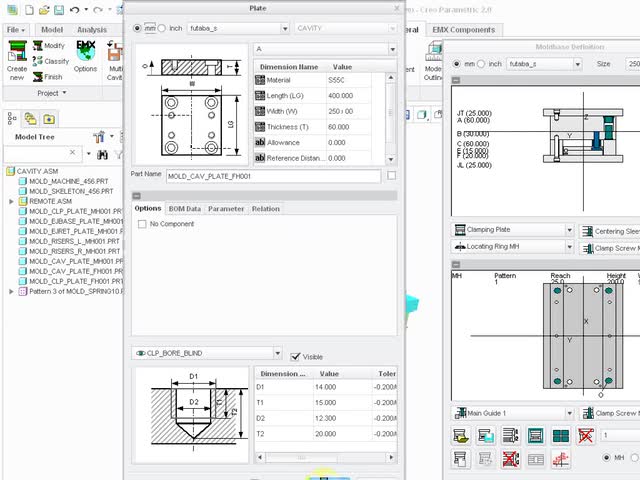
Task: Open the CLP_BORE_BLIND dropdown
Action: click(275, 353)
